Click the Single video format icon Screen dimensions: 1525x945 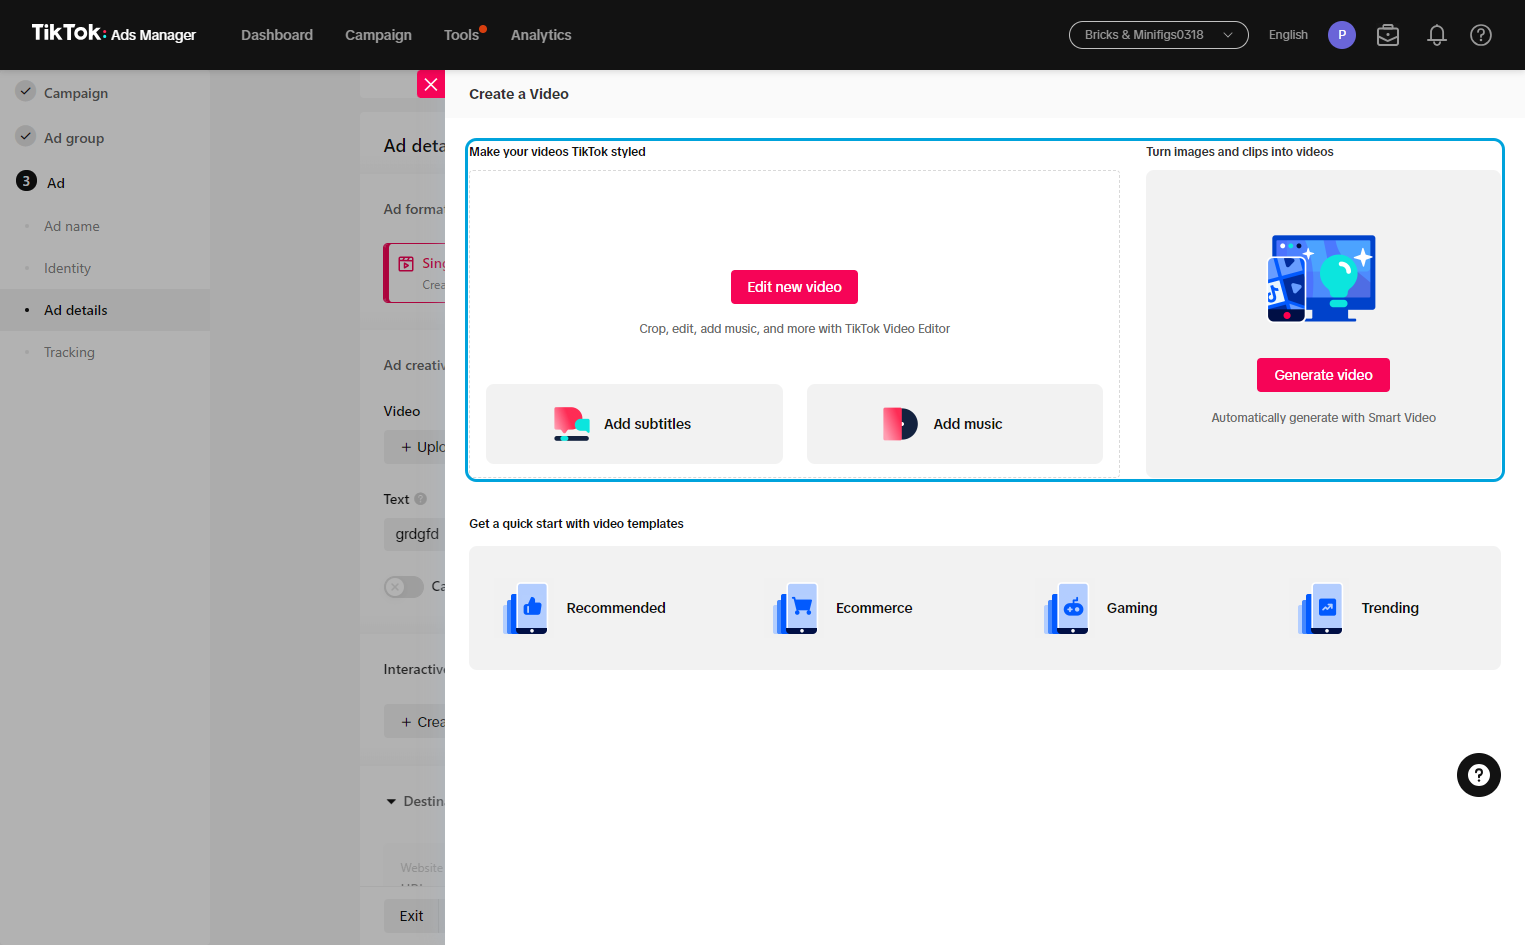tap(406, 264)
